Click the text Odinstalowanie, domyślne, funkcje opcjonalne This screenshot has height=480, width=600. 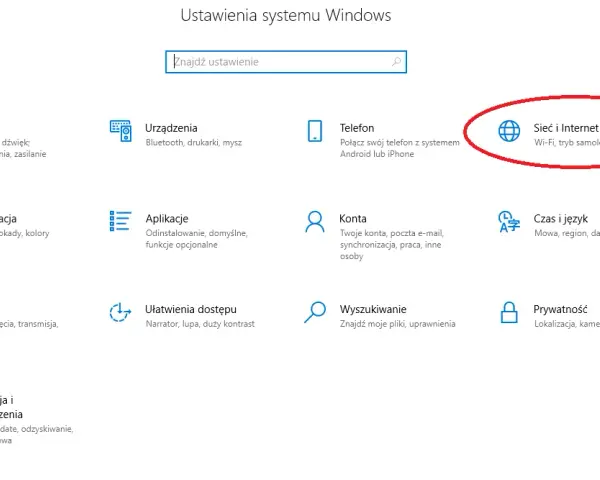[196, 239]
